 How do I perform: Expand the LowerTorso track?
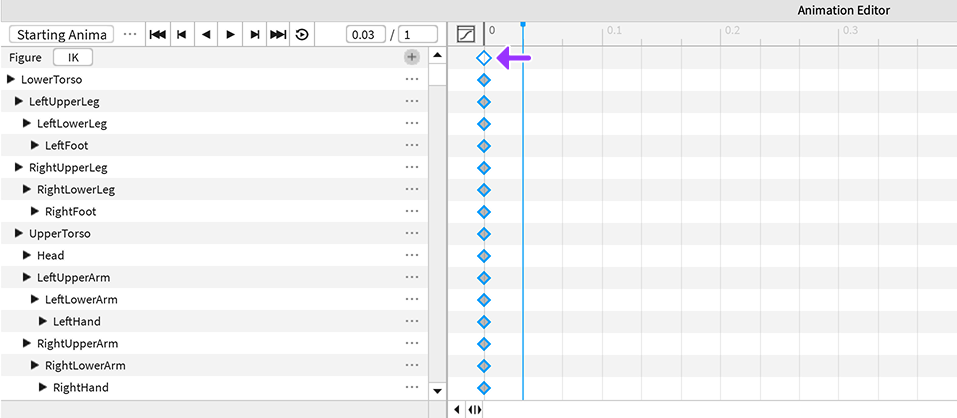click(10, 79)
